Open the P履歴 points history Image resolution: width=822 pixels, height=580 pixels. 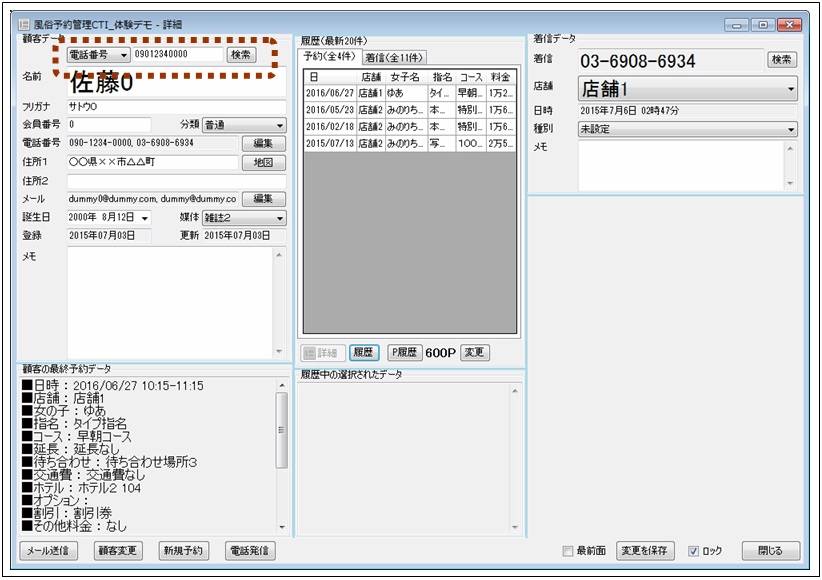coord(404,353)
